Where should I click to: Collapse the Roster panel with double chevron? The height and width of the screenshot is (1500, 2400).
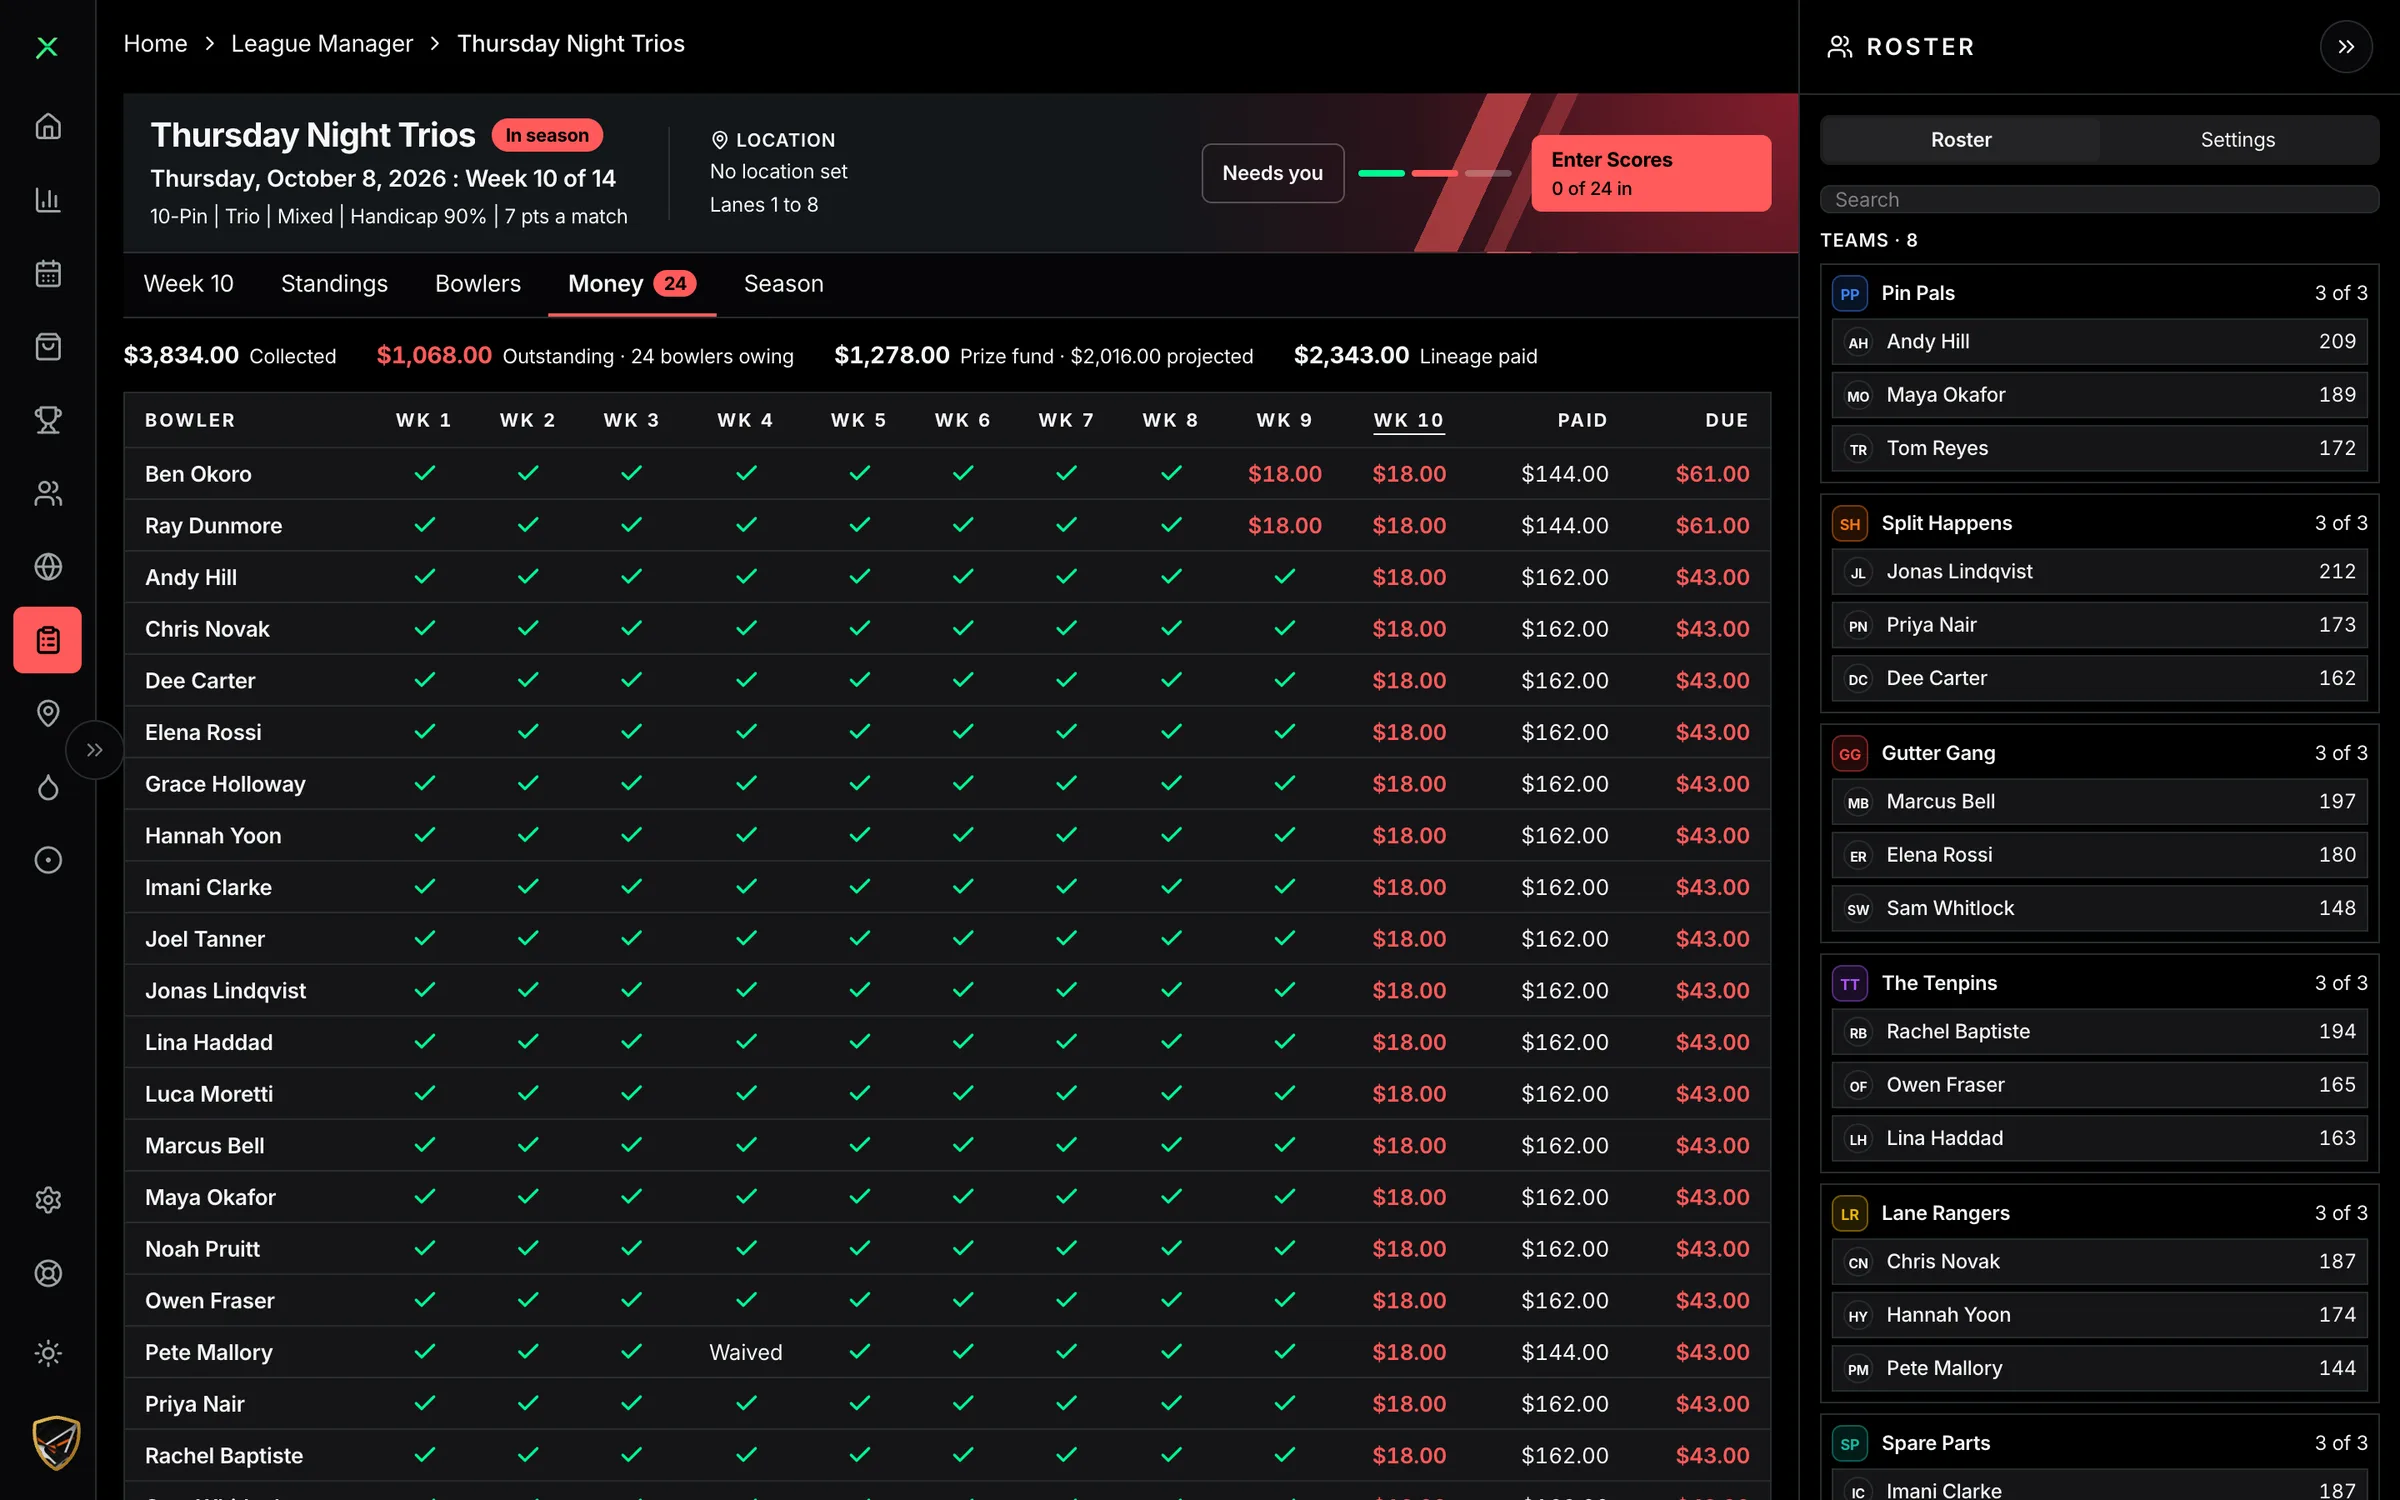coord(2346,47)
